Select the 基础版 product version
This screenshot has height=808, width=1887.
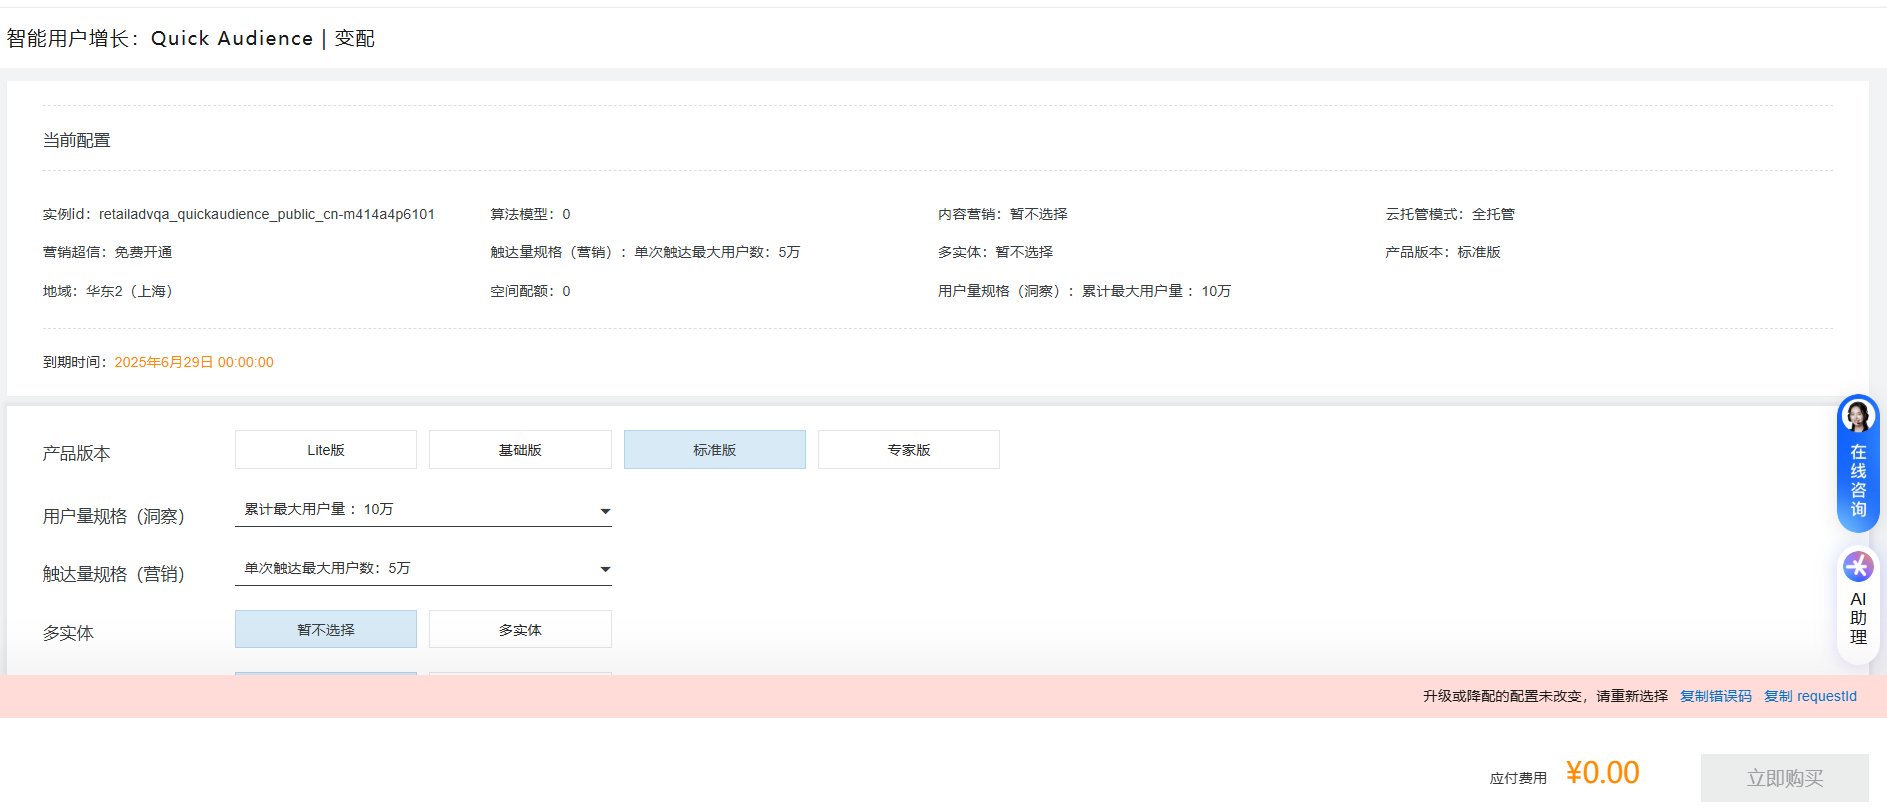[x=520, y=450]
